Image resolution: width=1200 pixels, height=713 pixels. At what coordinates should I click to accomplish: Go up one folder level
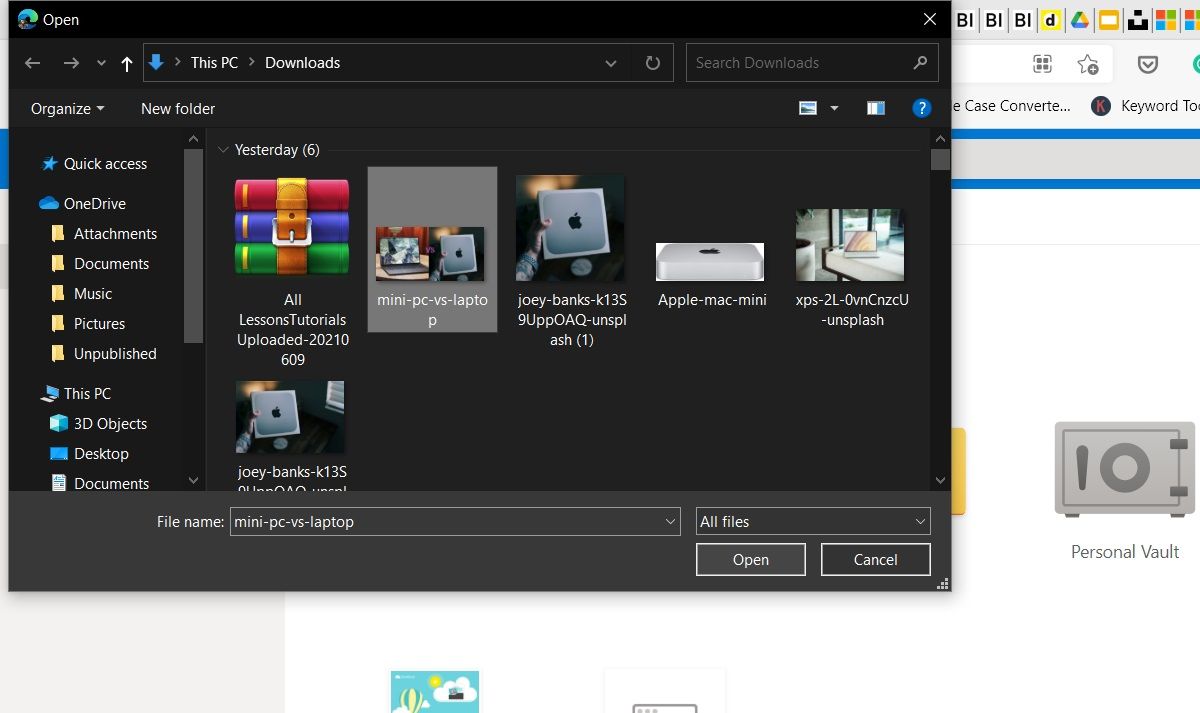pos(126,63)
